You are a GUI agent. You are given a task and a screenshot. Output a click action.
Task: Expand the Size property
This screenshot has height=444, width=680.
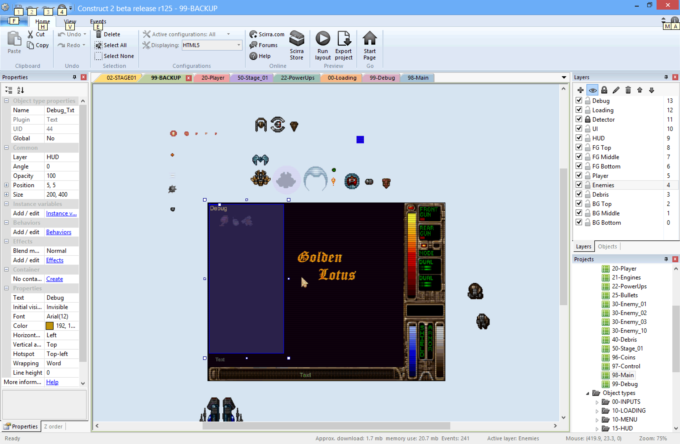(x=7, y=195)
